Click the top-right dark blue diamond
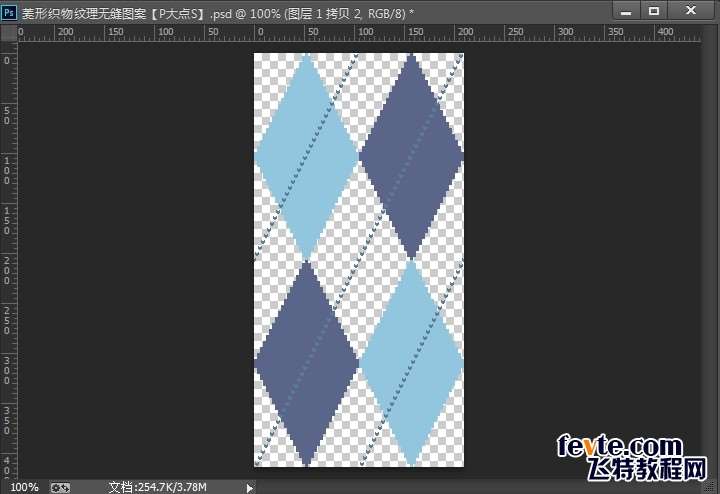 click(411, 157)
